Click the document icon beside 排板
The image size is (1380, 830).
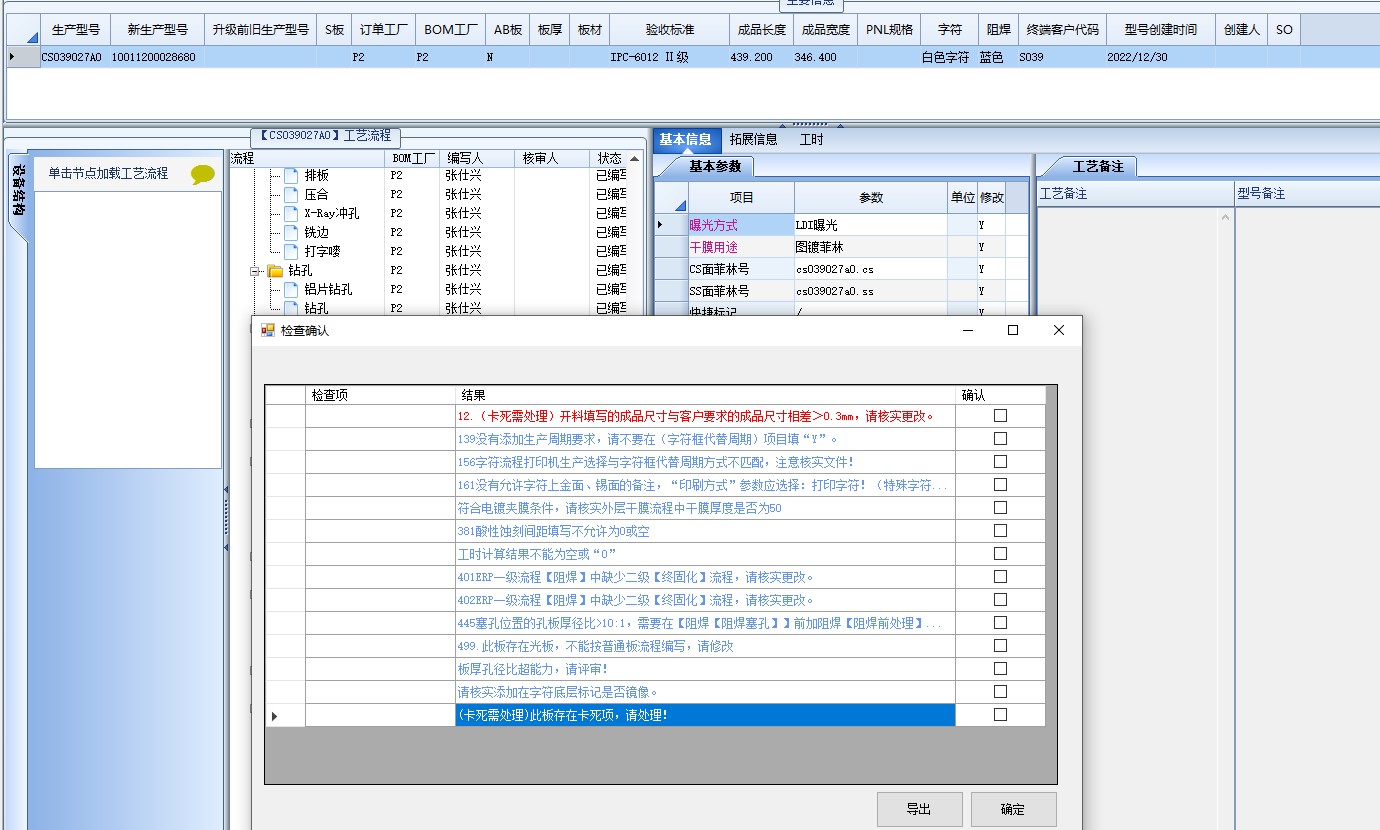click(x=291, y=176)
